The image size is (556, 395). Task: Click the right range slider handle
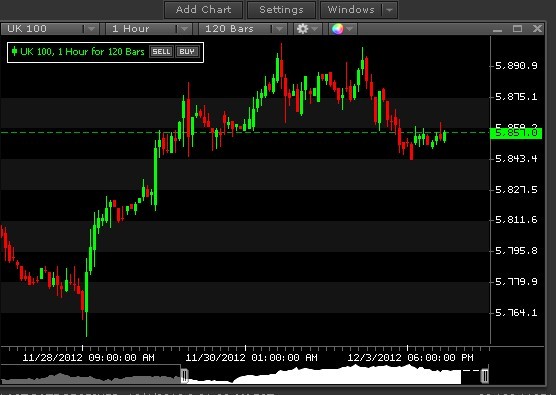tap(484, 375)
